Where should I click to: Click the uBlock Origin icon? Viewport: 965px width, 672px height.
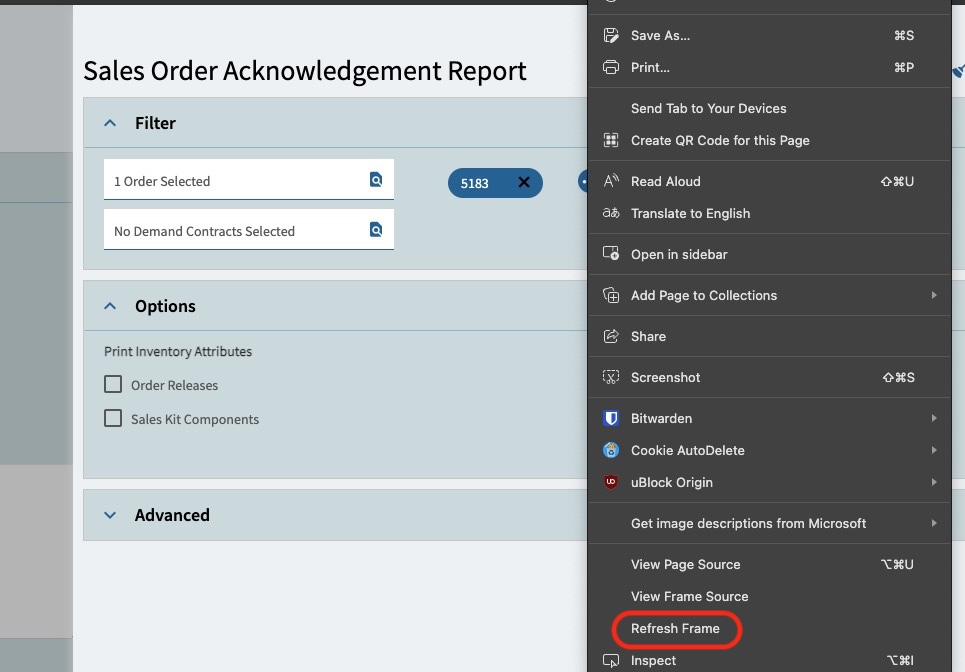click(611, 482)
